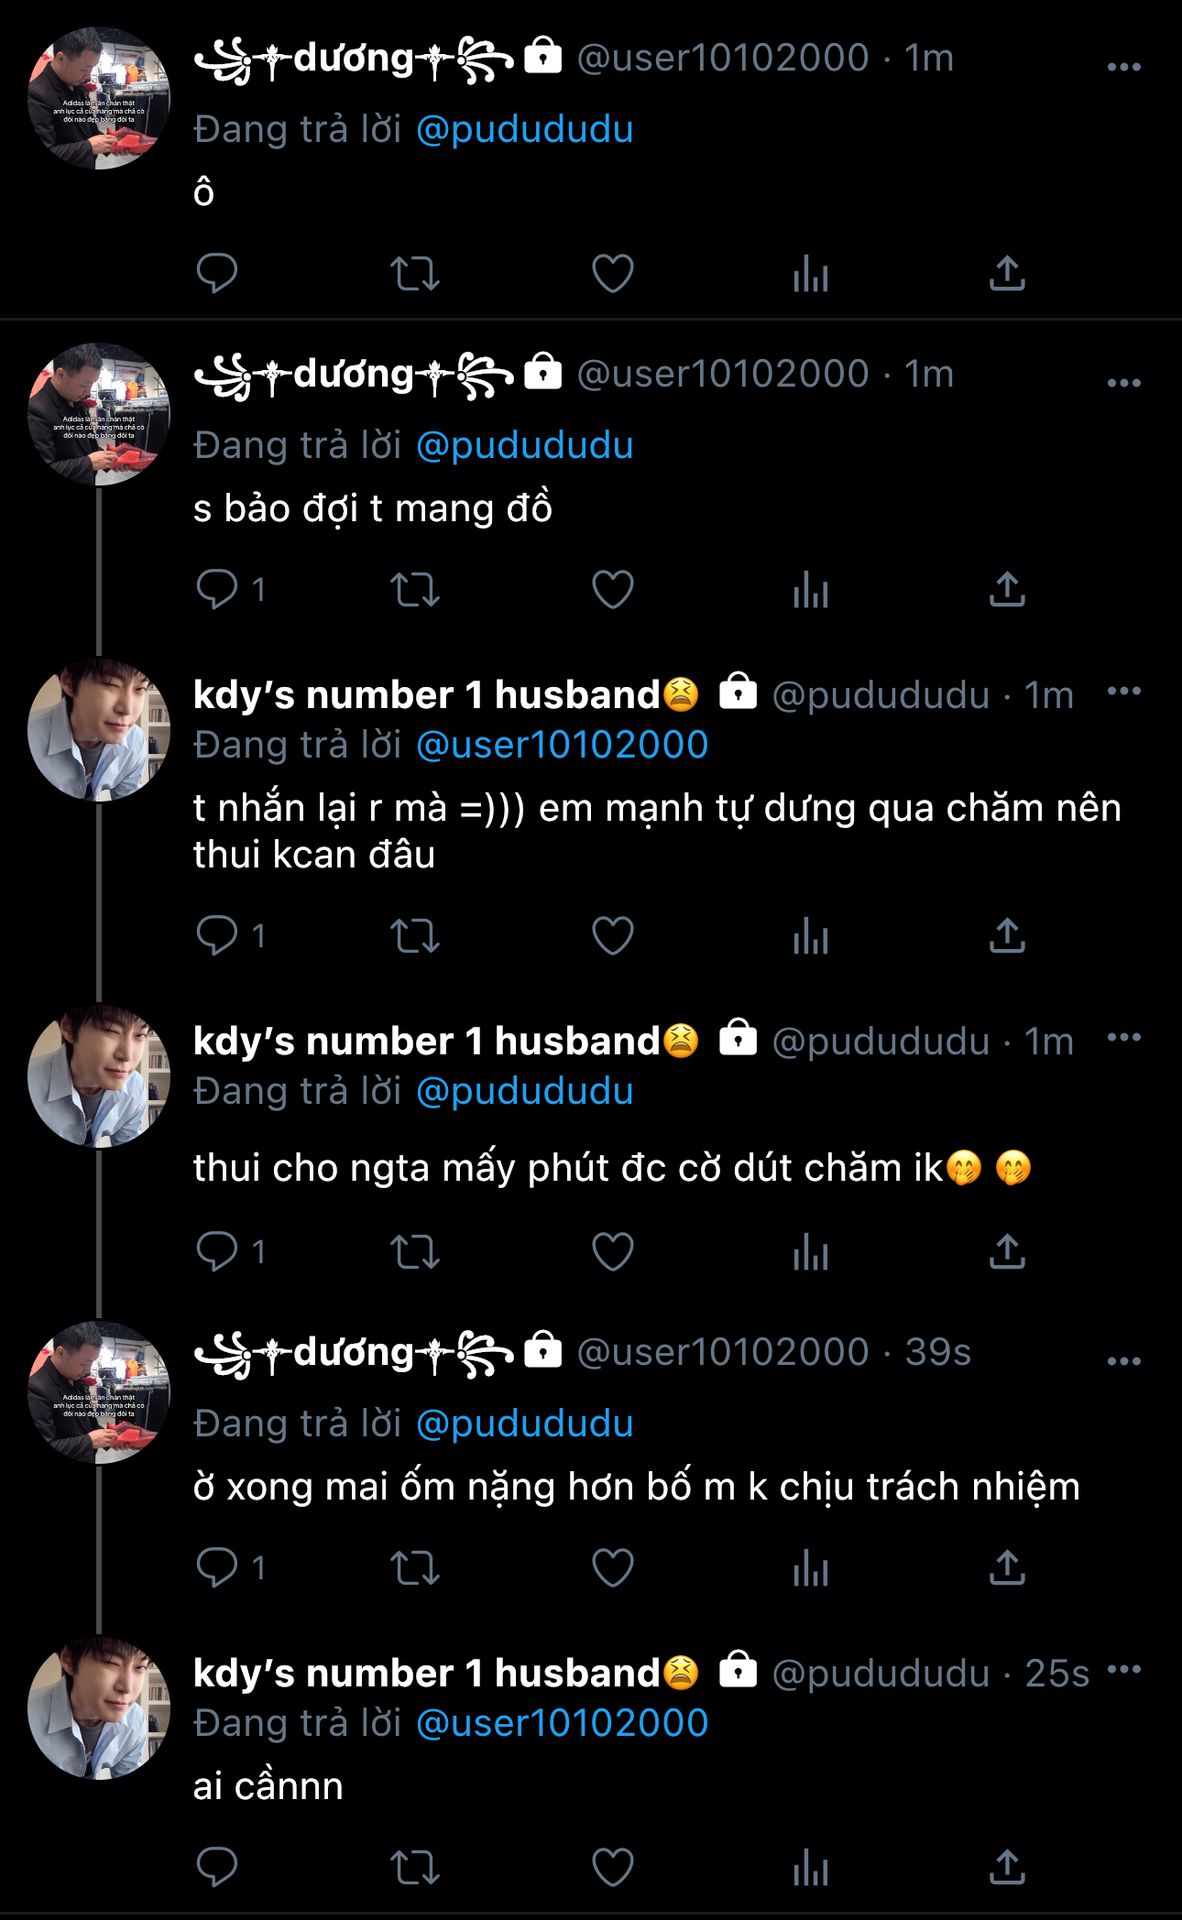Open @user10102000 mention in "ai cầnnn" reply

click(561, 1723)
